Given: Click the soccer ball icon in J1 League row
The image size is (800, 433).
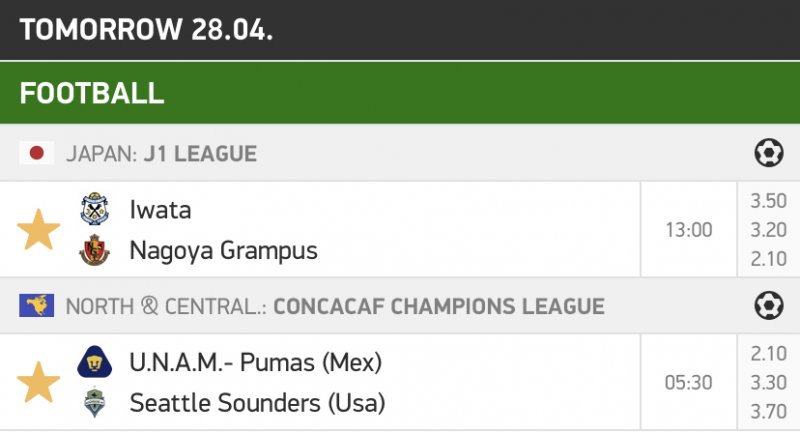Looking at the screenshot, I should click(x=768, y=152).
